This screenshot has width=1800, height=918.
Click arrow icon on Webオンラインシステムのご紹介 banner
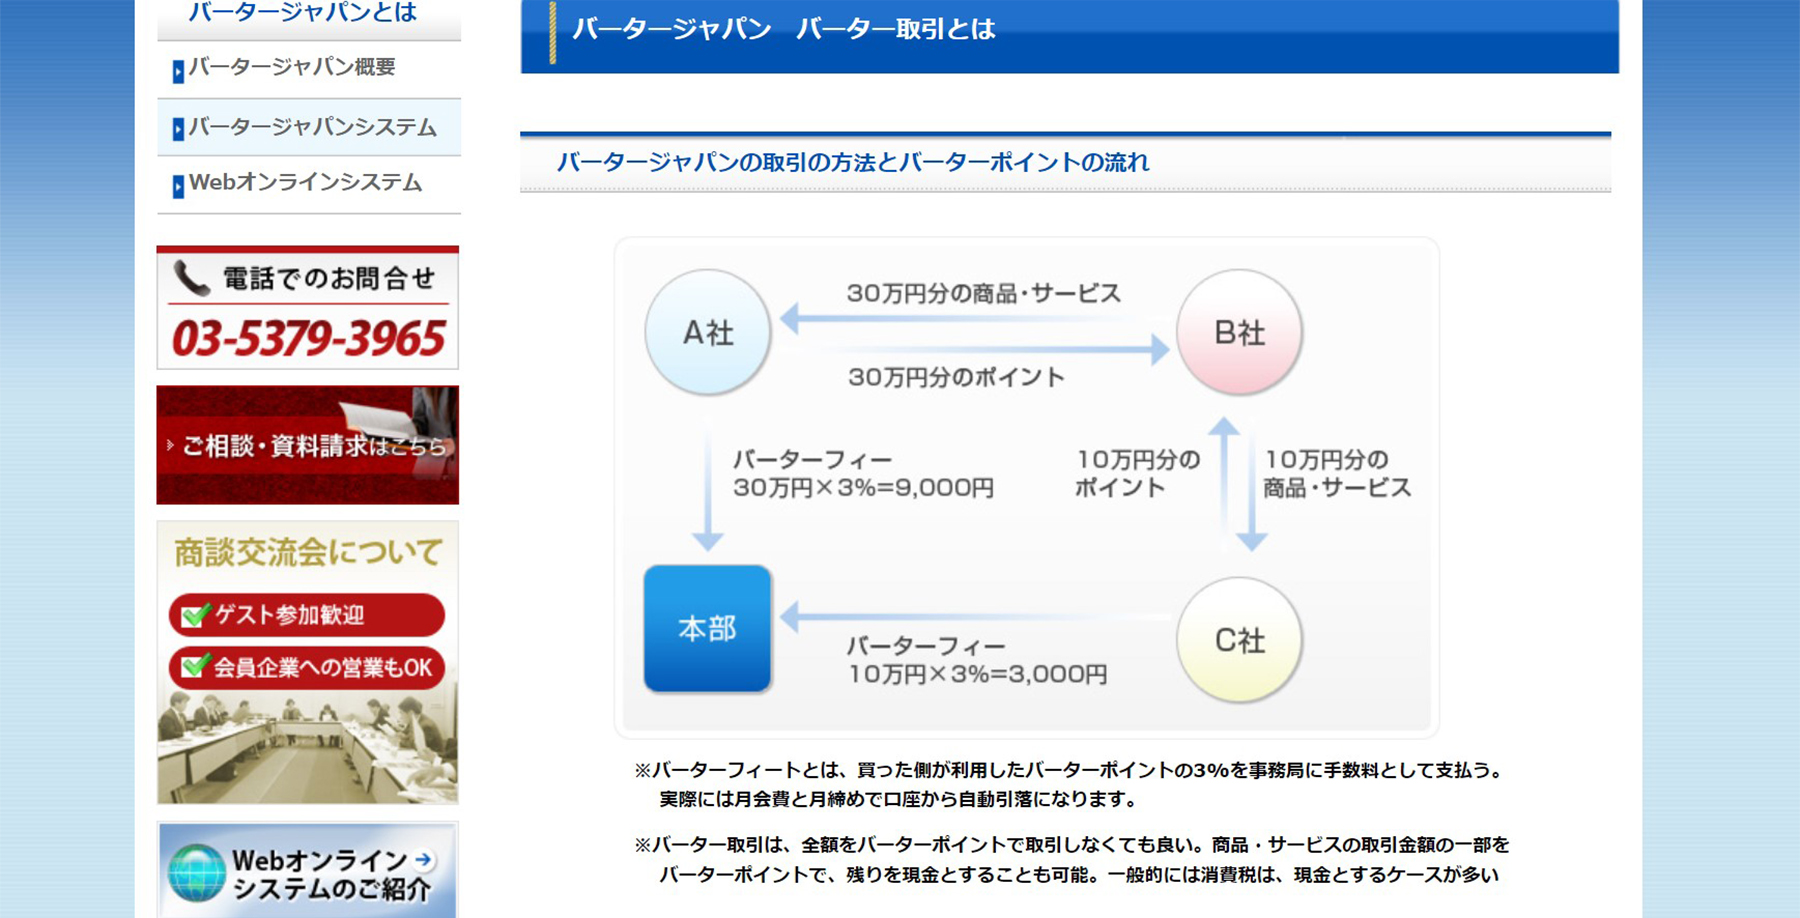click(x=424, y=859)
